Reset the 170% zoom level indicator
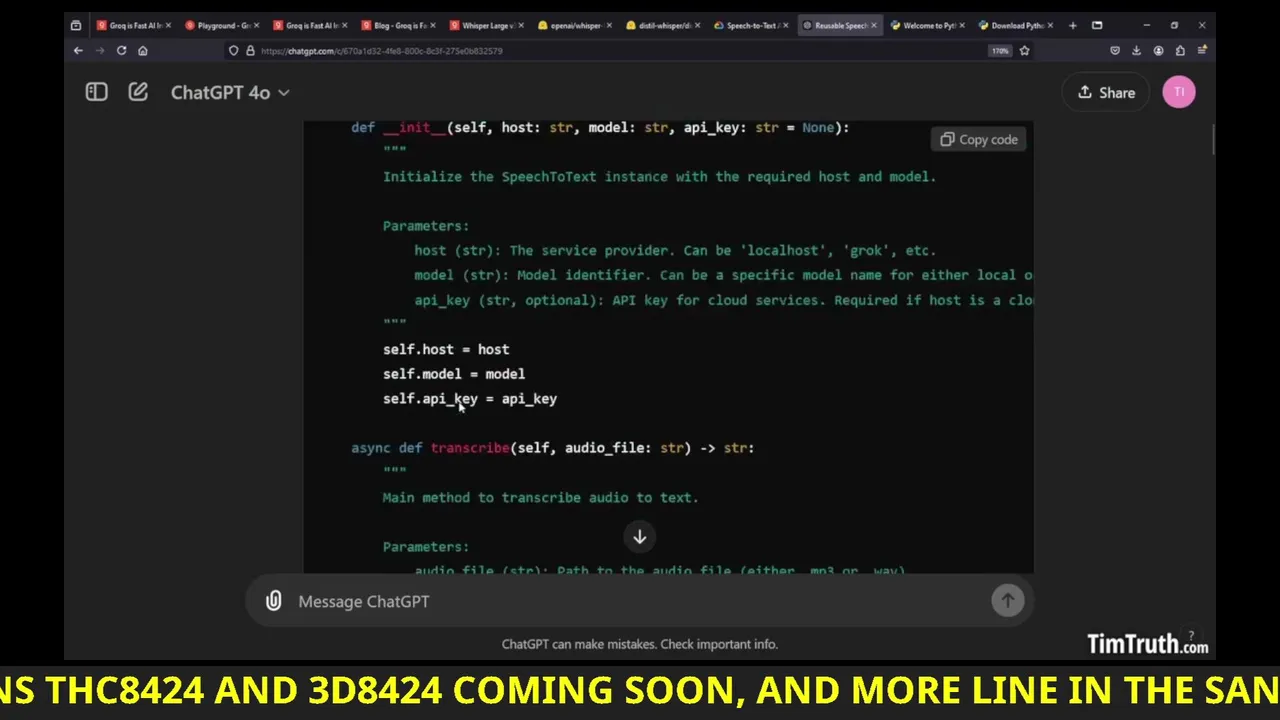 (999, 50)
